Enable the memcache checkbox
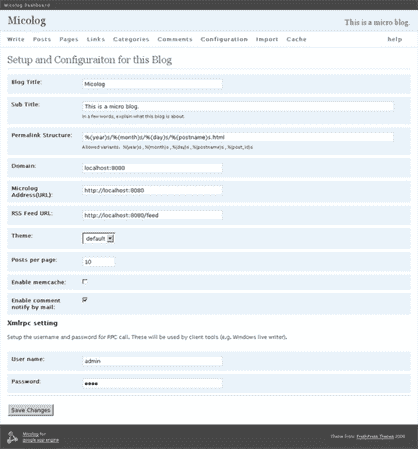The height and width of the screenshot is (449, 418). click(x=85, y=282)
